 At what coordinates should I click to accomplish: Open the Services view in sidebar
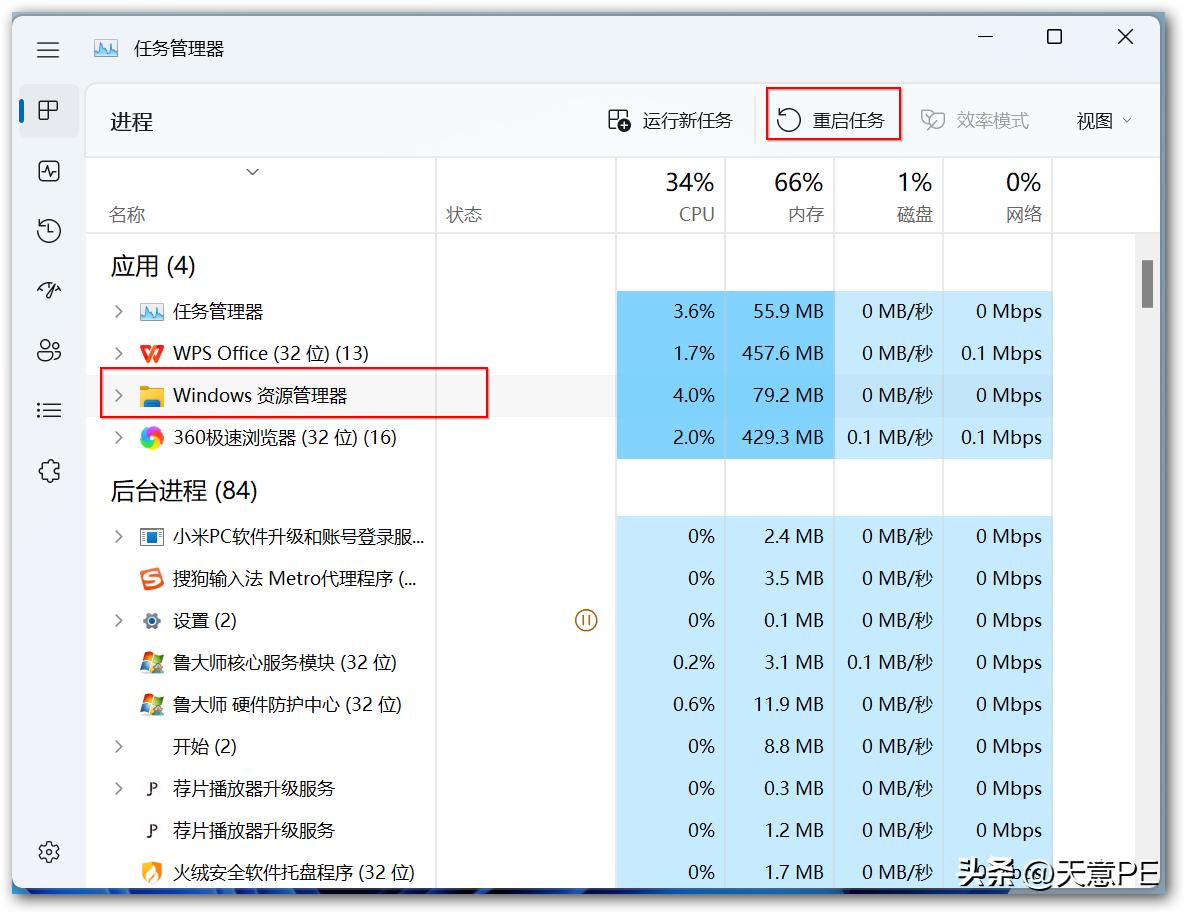coord(47,470)
